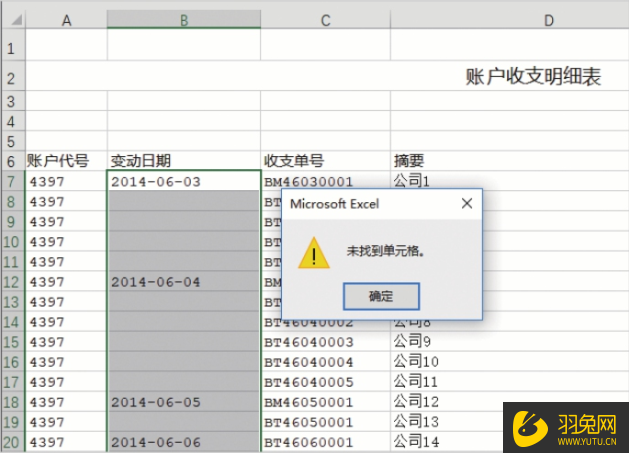Select cell BT46040004
The height and width of the screenshot is (453, 629).
pyautogui.click(x=325, y=362)
